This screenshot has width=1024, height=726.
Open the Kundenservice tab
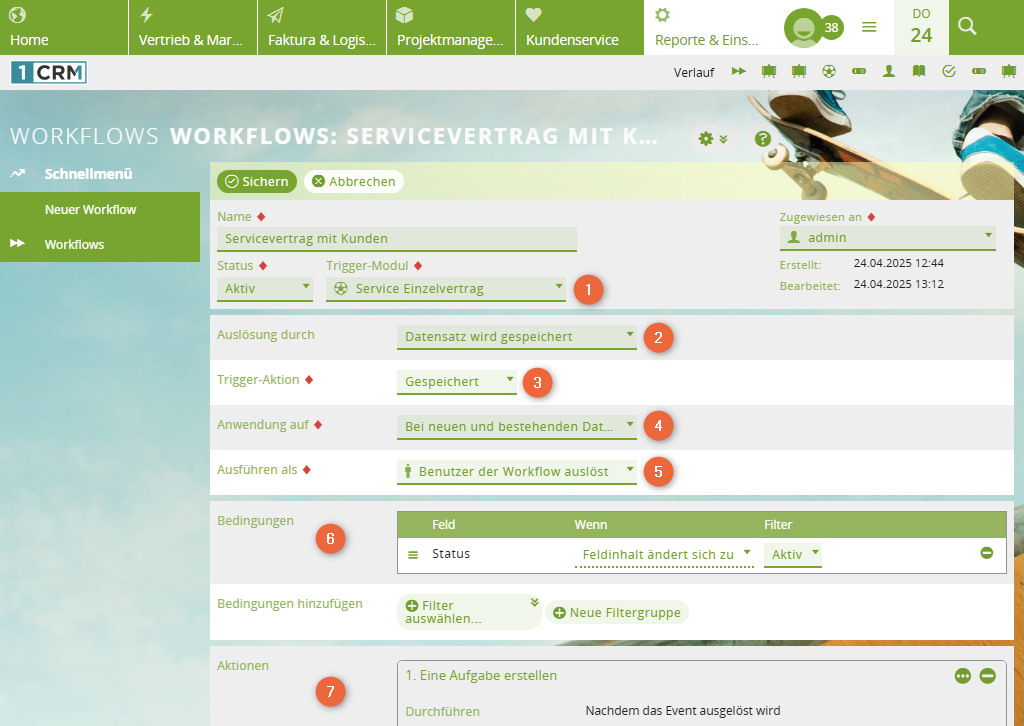pos(580,27)
